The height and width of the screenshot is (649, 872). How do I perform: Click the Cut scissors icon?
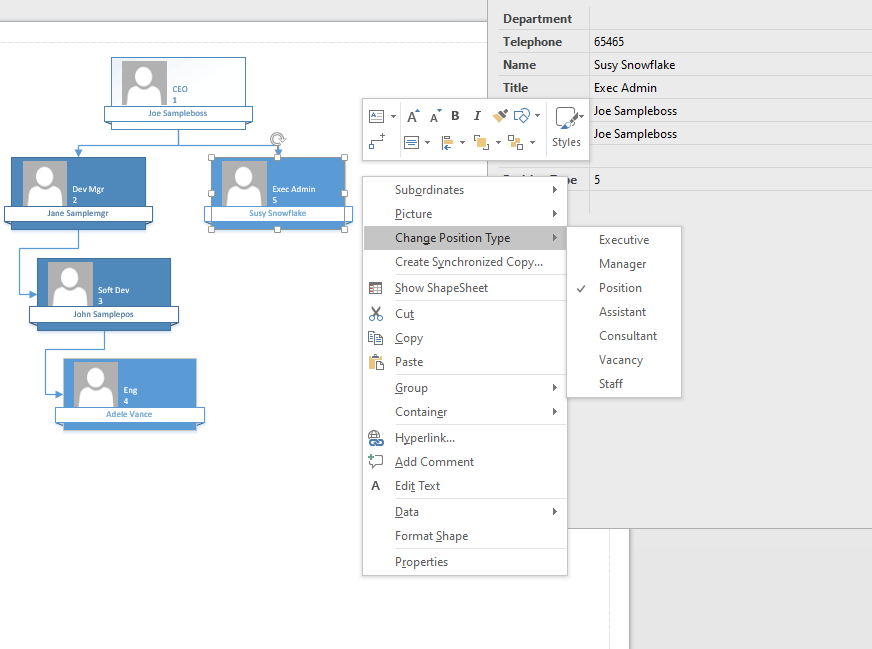(x=376, y=314)
